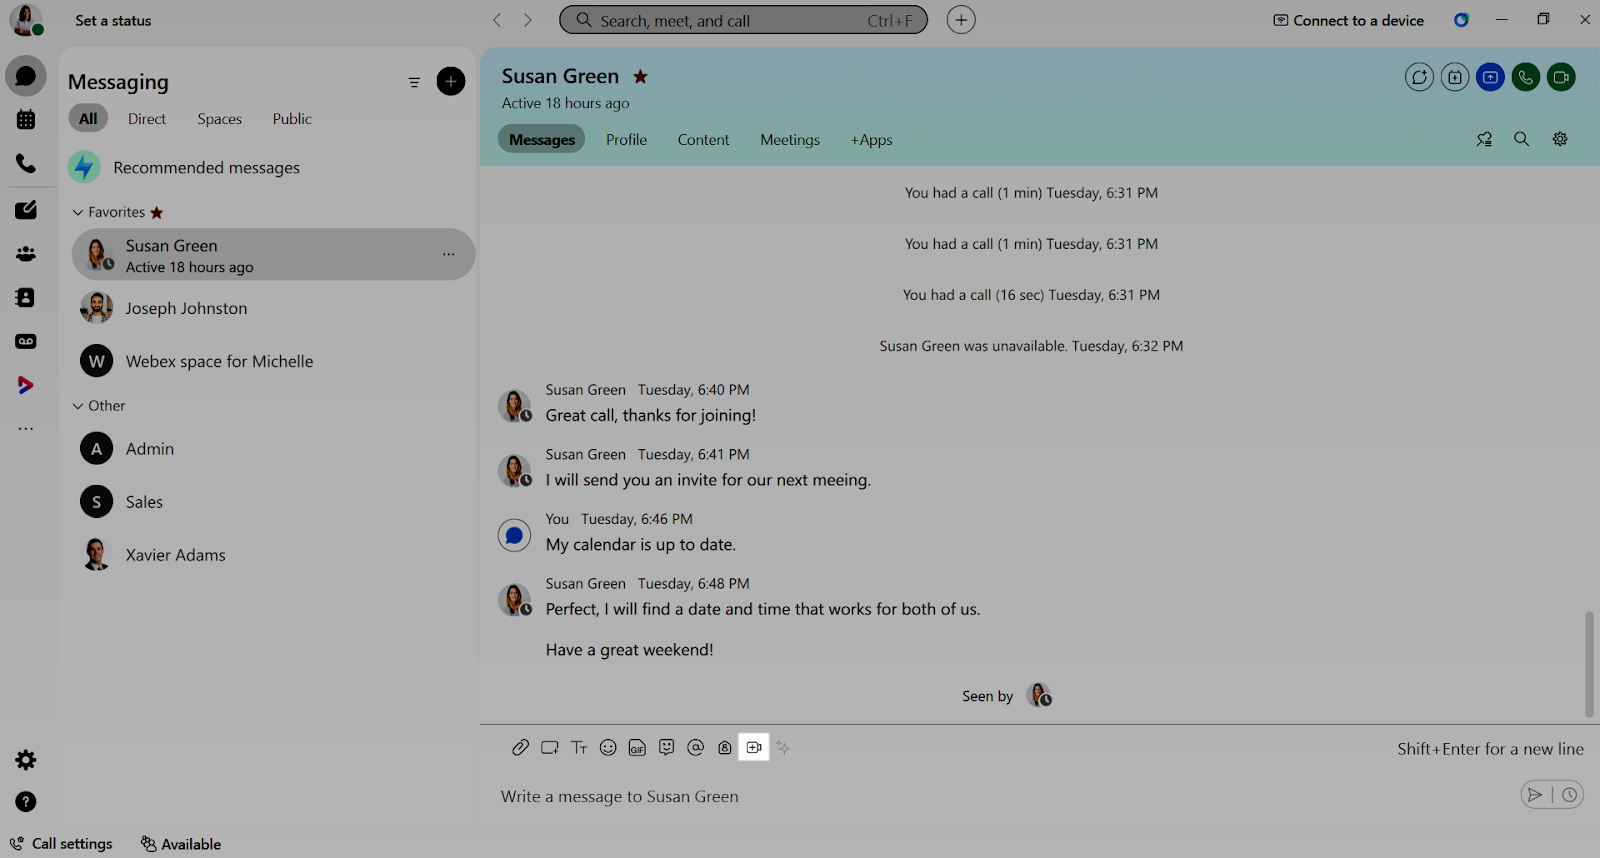Screen dimensions: 1600x858
Task: Open the Whiteboards icon in the sidebar
Action: 26,210
